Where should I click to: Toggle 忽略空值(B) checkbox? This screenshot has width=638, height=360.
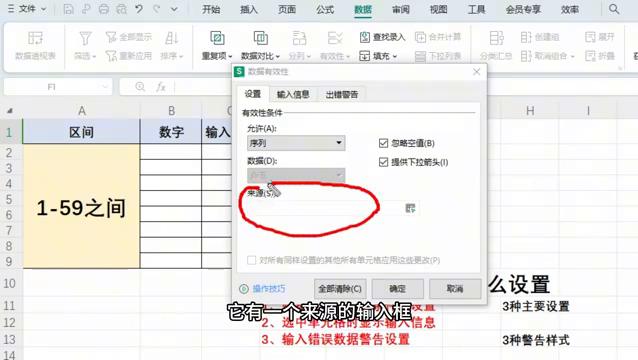(x=383, y=143)
